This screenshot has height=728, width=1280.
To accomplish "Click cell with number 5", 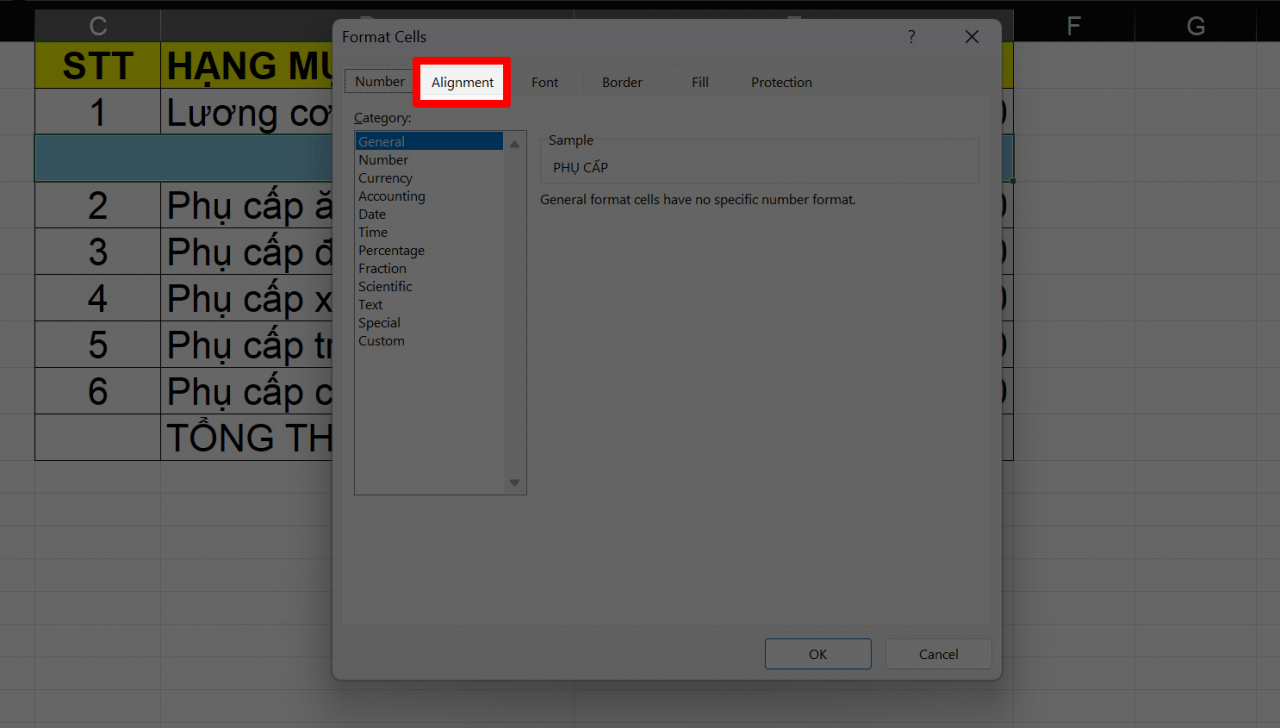I will coord(98,345).
